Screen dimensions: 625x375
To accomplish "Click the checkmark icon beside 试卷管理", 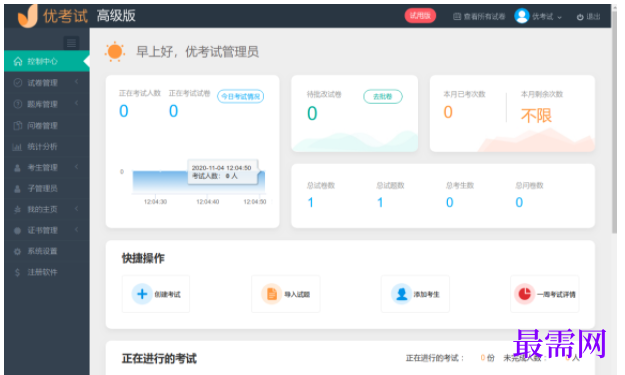I will (18, 82).
